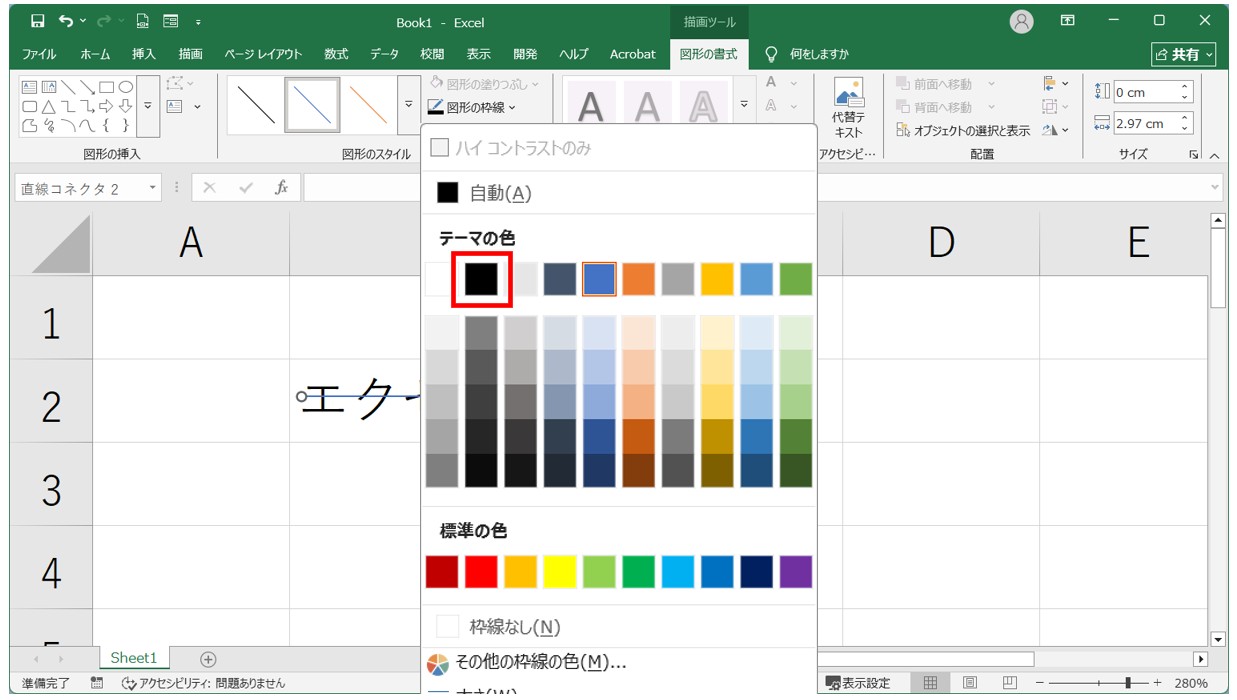Viewport: 1237px width, 700px height.
Task: Open the Size dialog launcher in サイズ group
Action: tap(1194, 155)
